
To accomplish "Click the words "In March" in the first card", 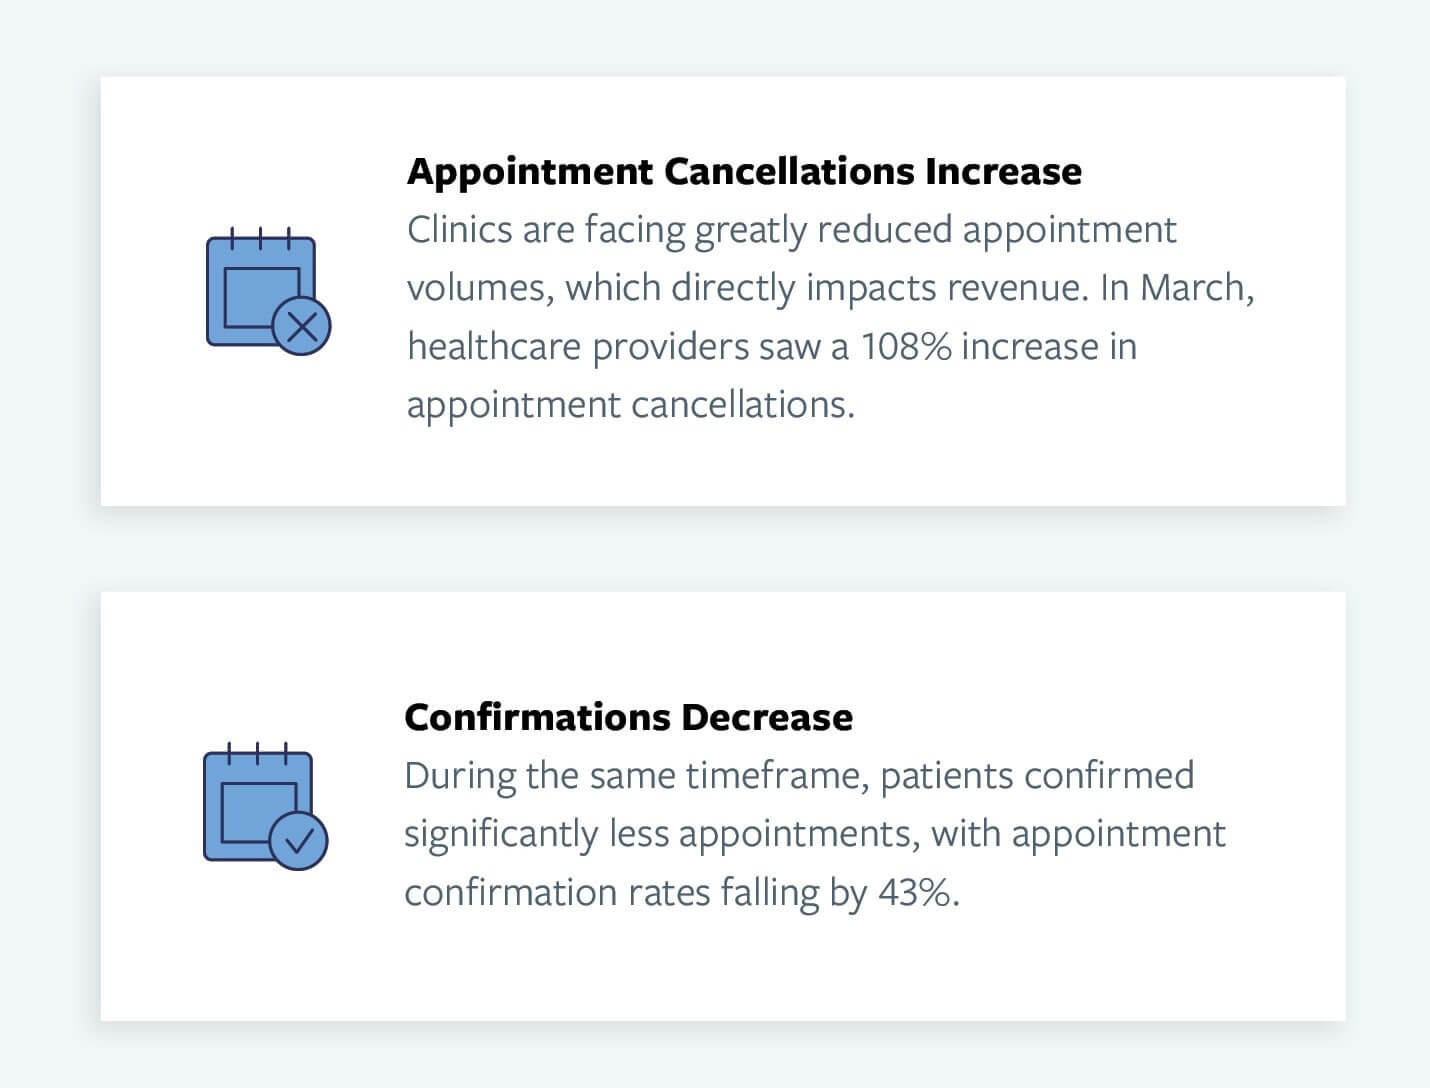I will pyautogui.click(x=1174, y=288).
